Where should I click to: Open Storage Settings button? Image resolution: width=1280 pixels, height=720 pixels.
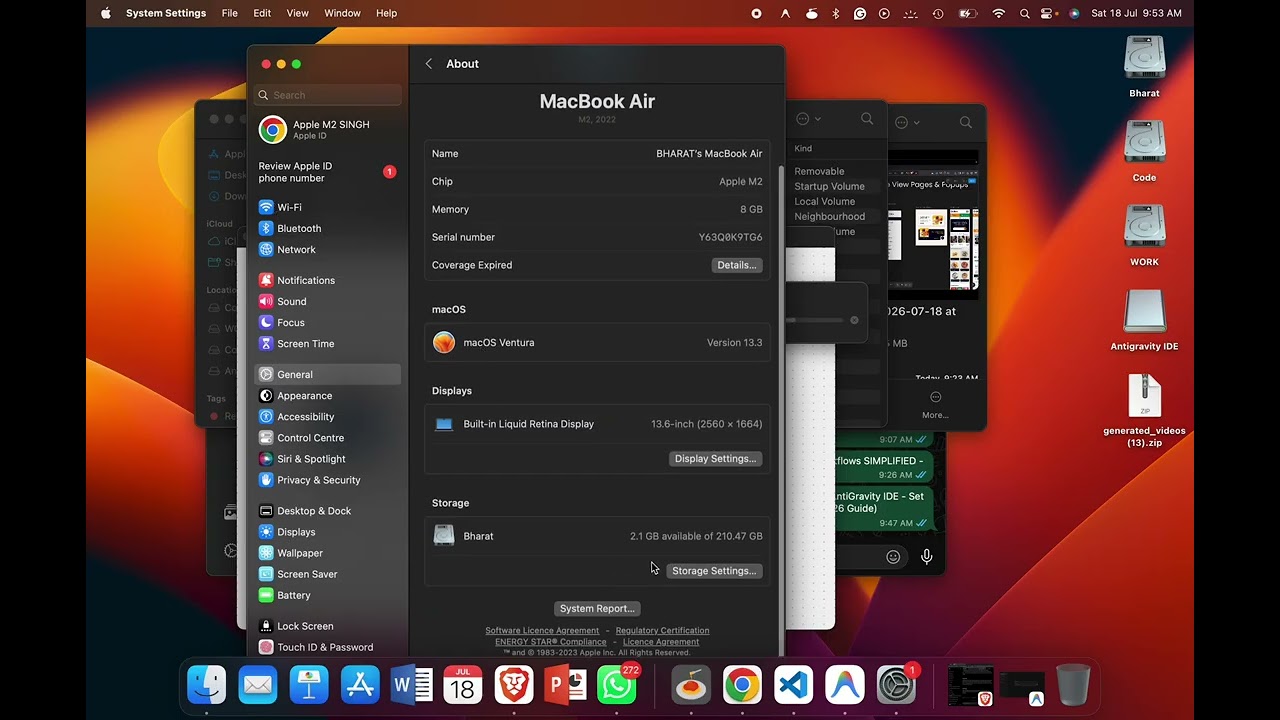click(714, 570)
